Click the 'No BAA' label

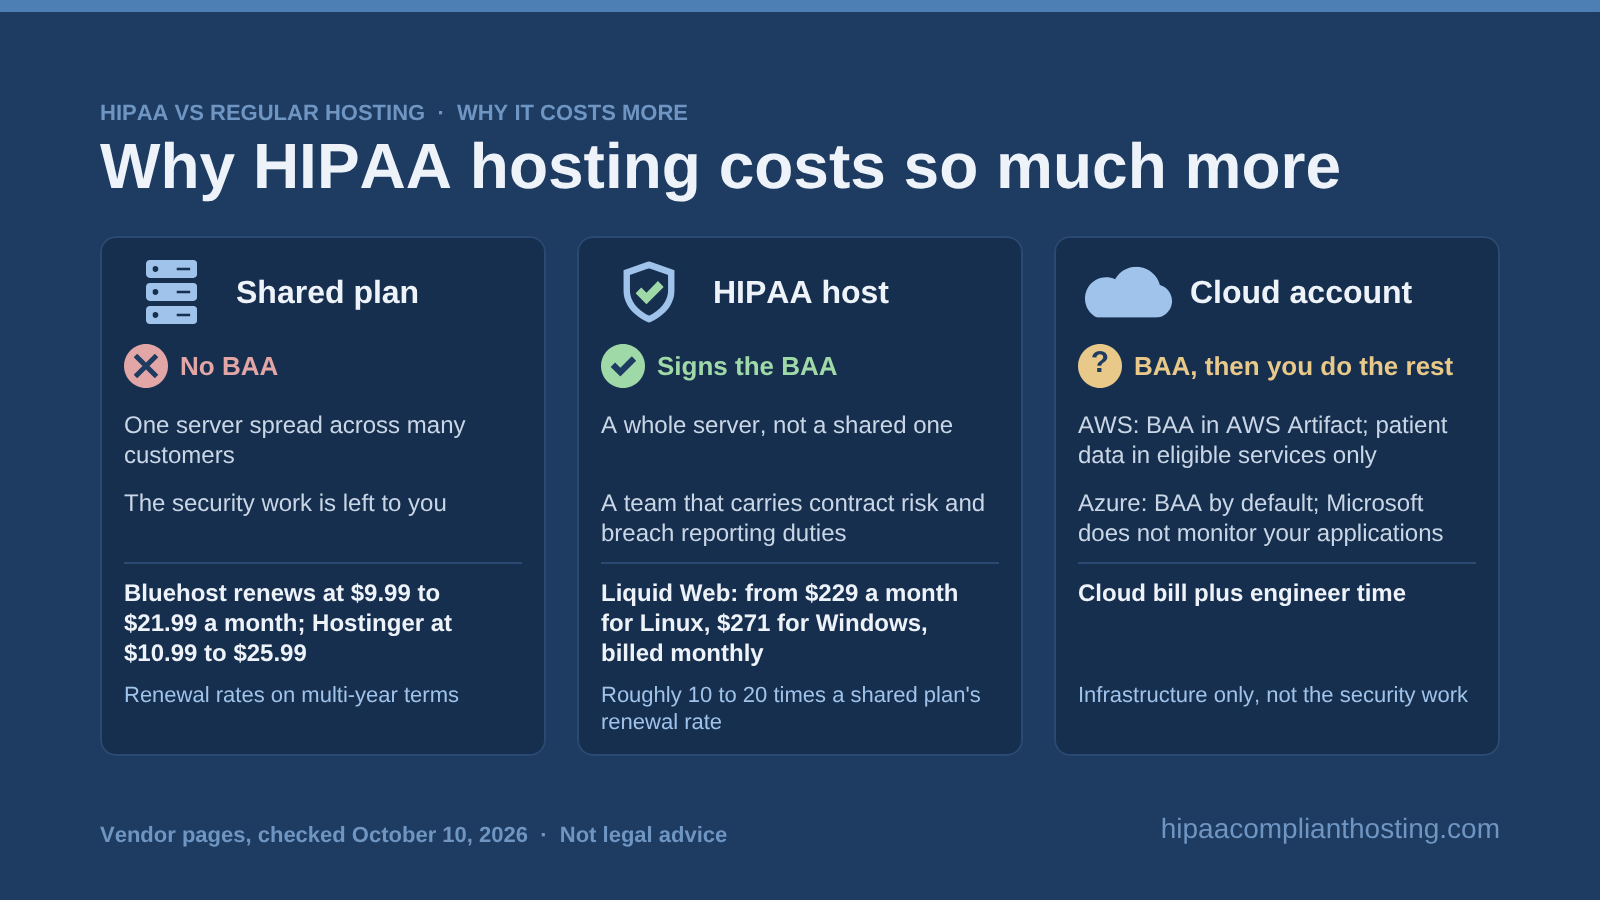point(229,366)
